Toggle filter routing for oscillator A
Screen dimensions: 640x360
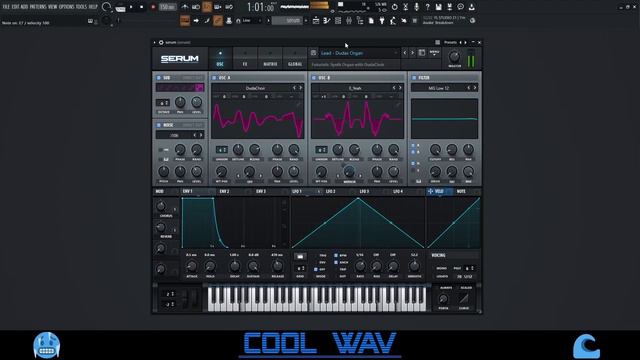tap(413, 146)
